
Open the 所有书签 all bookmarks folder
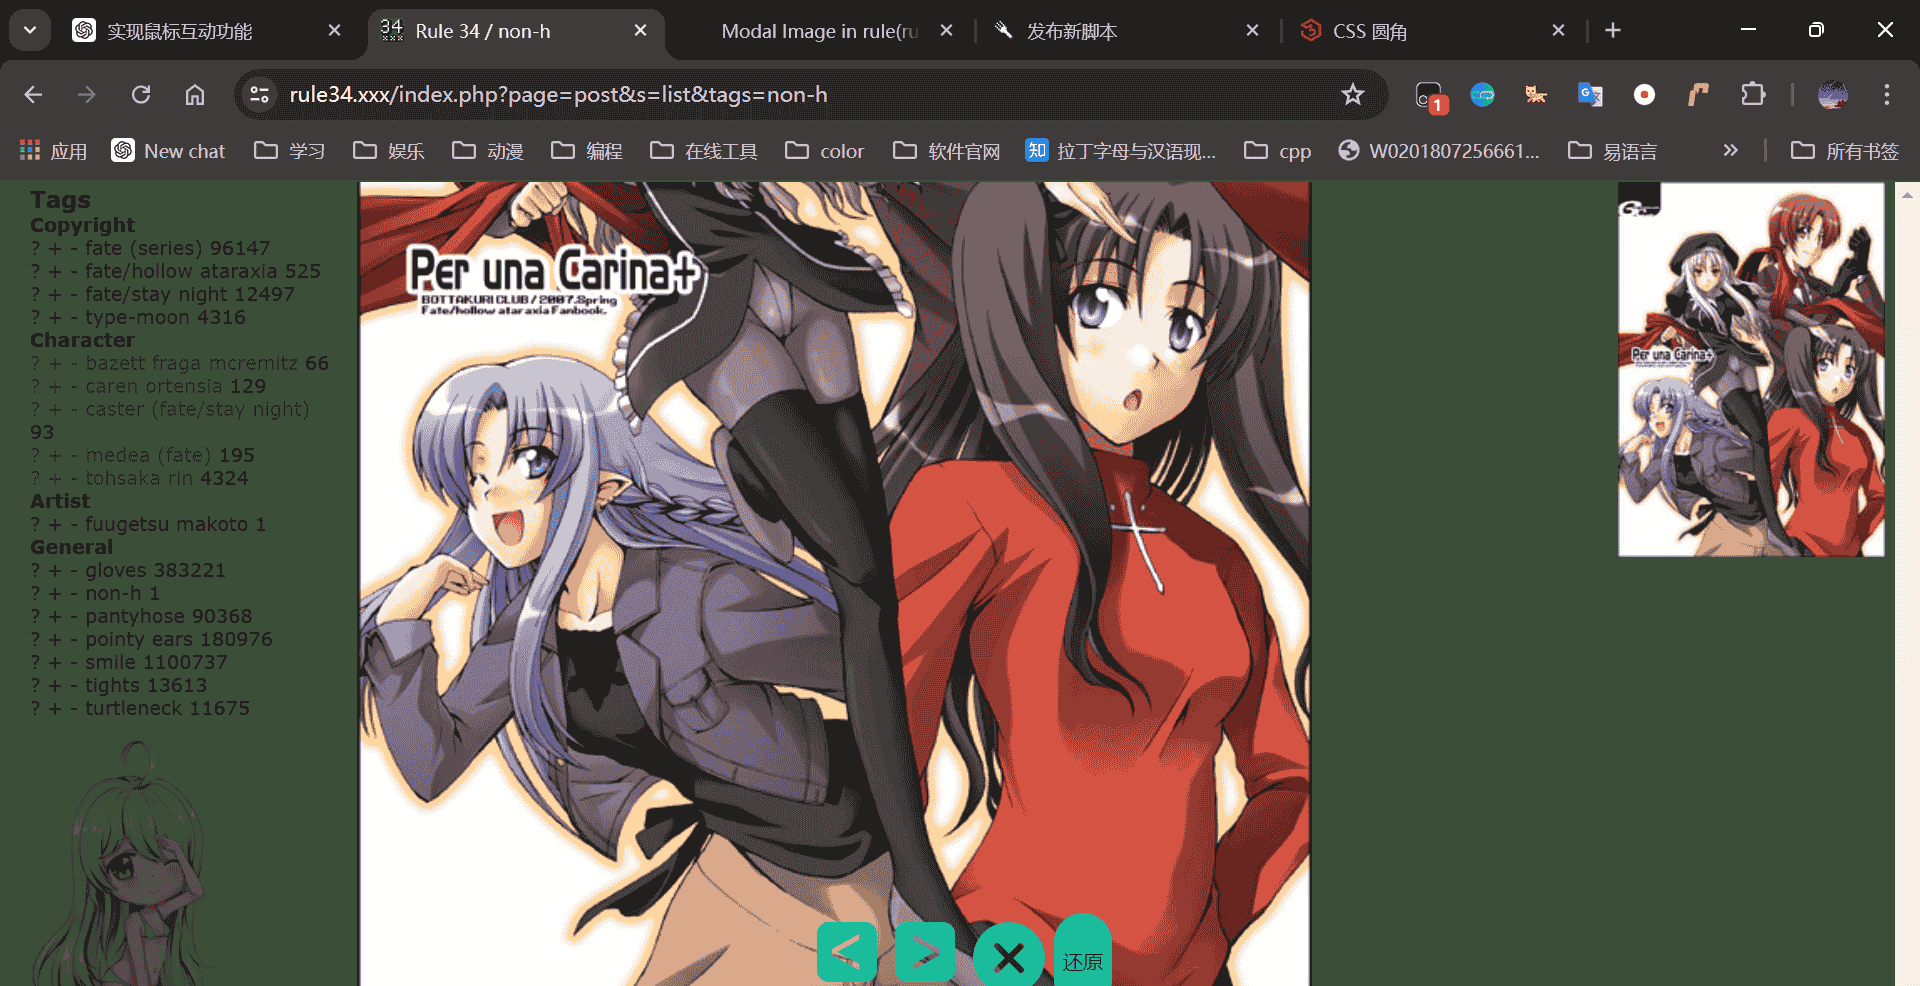pos(1845,151)
